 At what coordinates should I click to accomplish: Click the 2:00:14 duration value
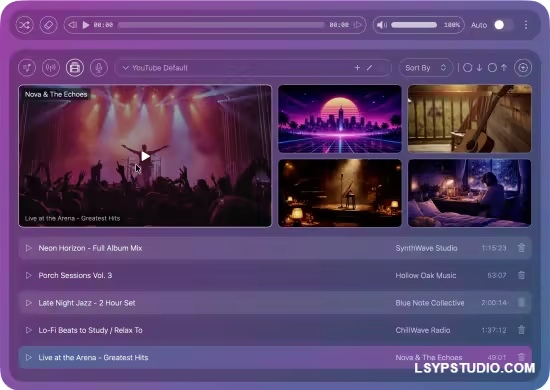(x=494, y=303)
